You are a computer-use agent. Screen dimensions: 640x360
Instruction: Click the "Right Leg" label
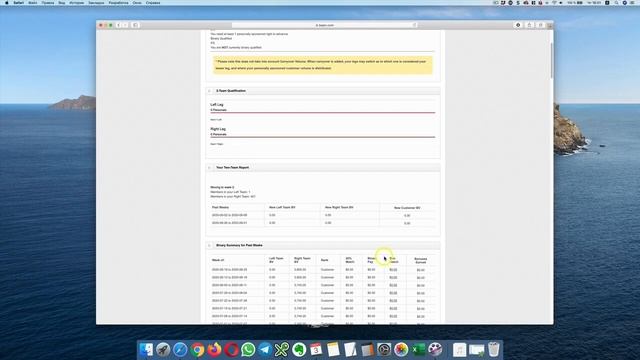click(218, 129)
